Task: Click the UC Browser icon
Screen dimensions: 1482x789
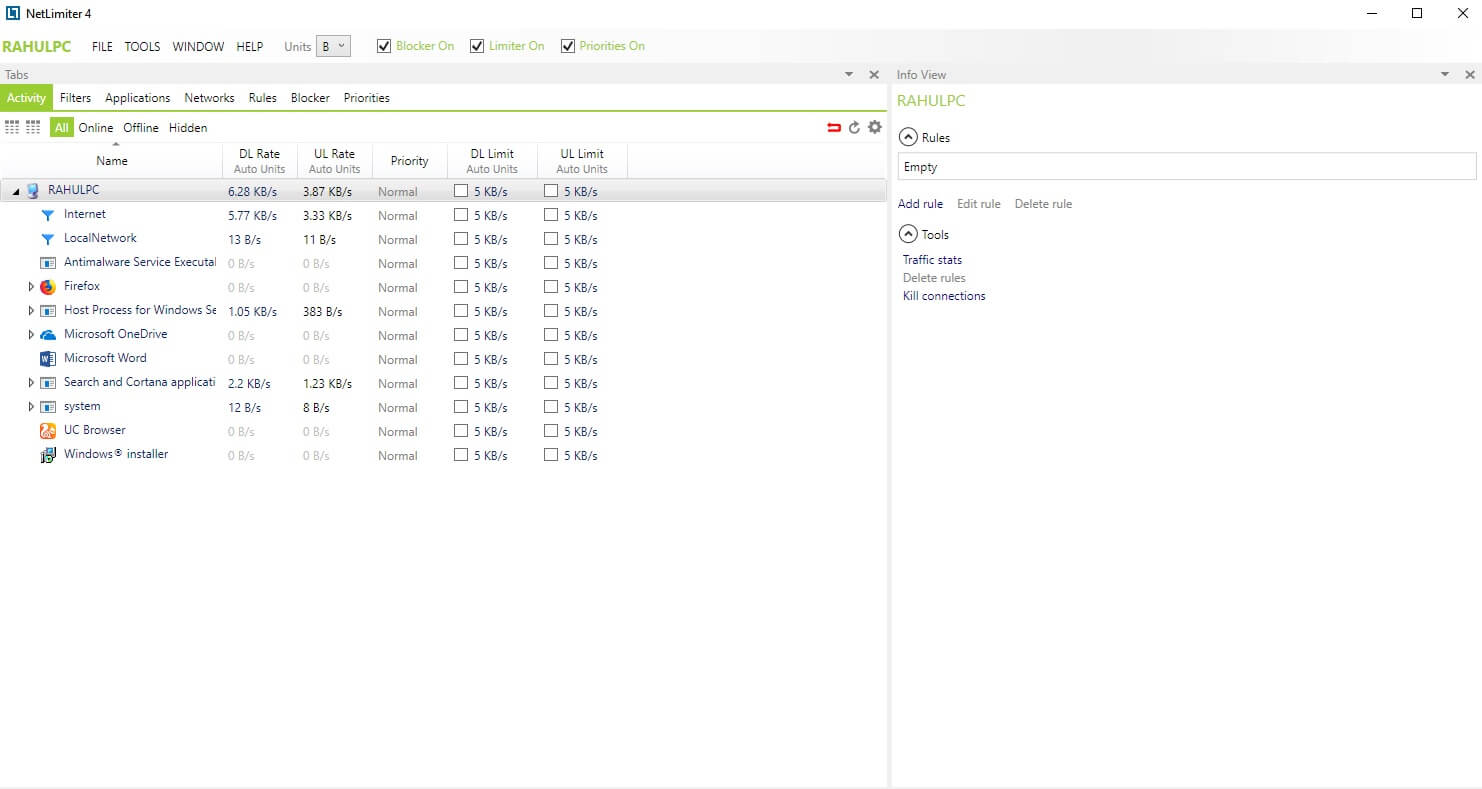Action: point(47,431)
